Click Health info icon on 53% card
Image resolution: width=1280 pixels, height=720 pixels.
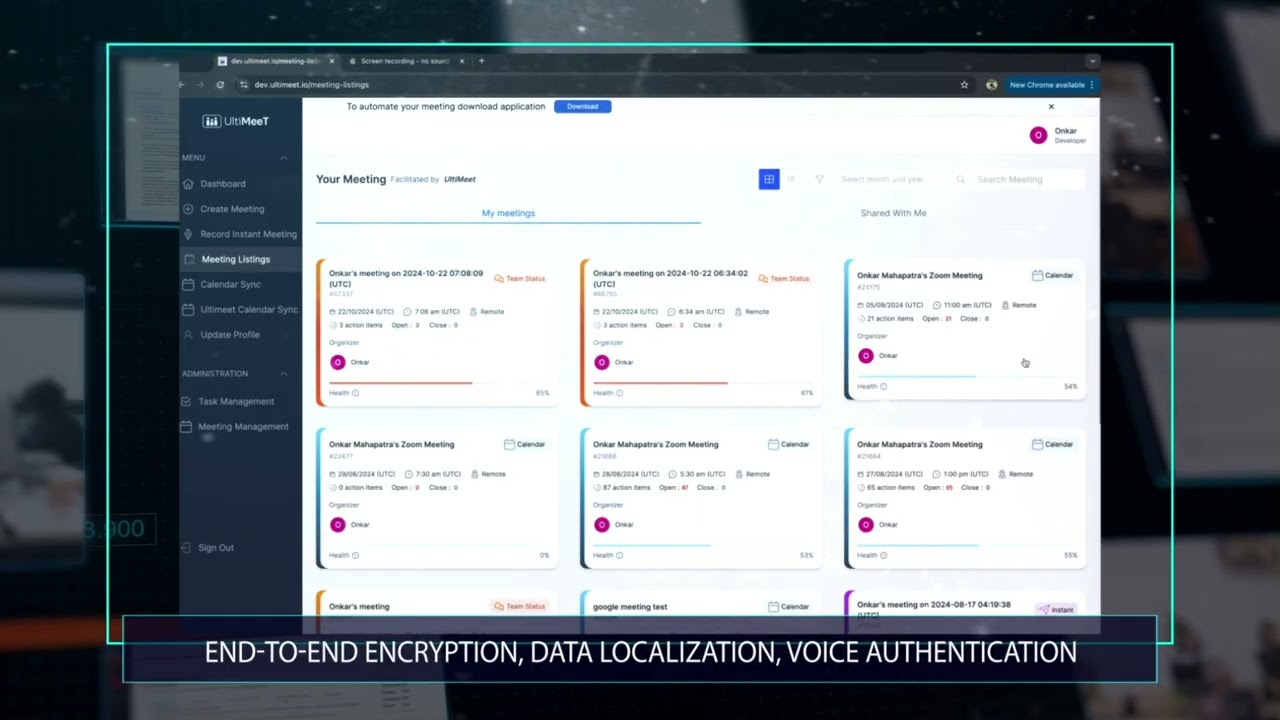tap(619, 555)
